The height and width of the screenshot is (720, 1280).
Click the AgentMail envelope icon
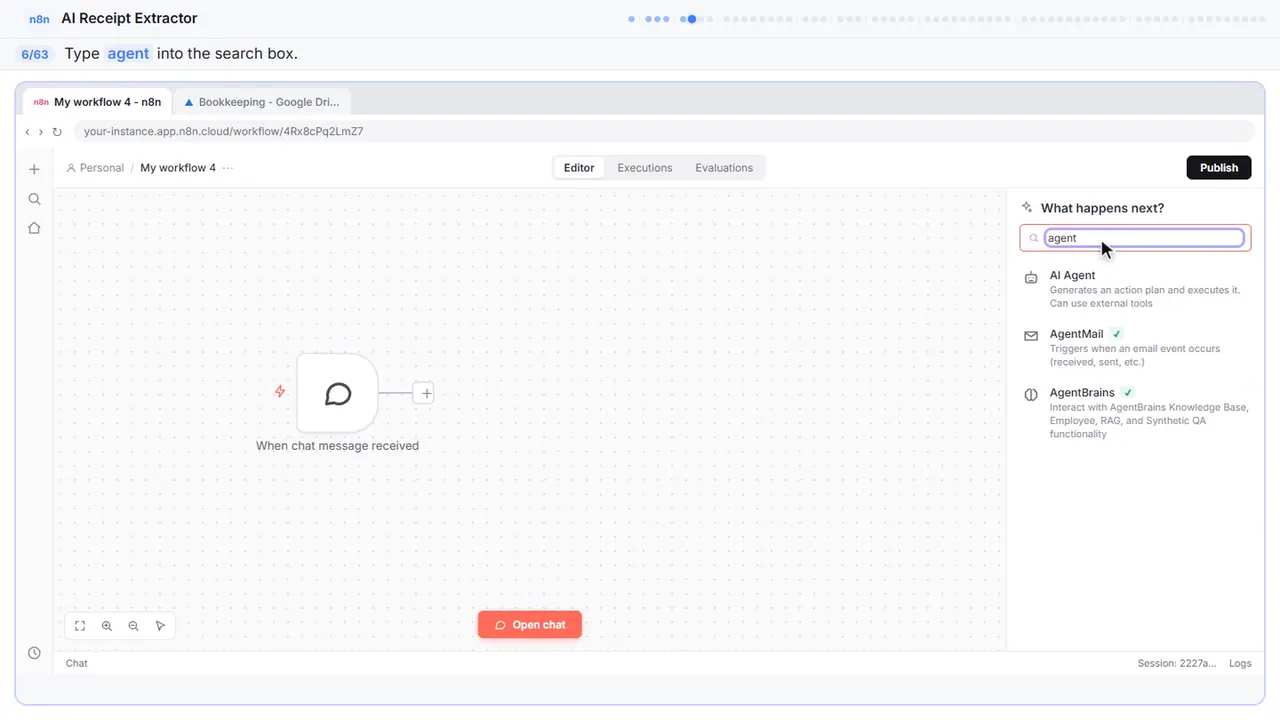[1031, 336]
